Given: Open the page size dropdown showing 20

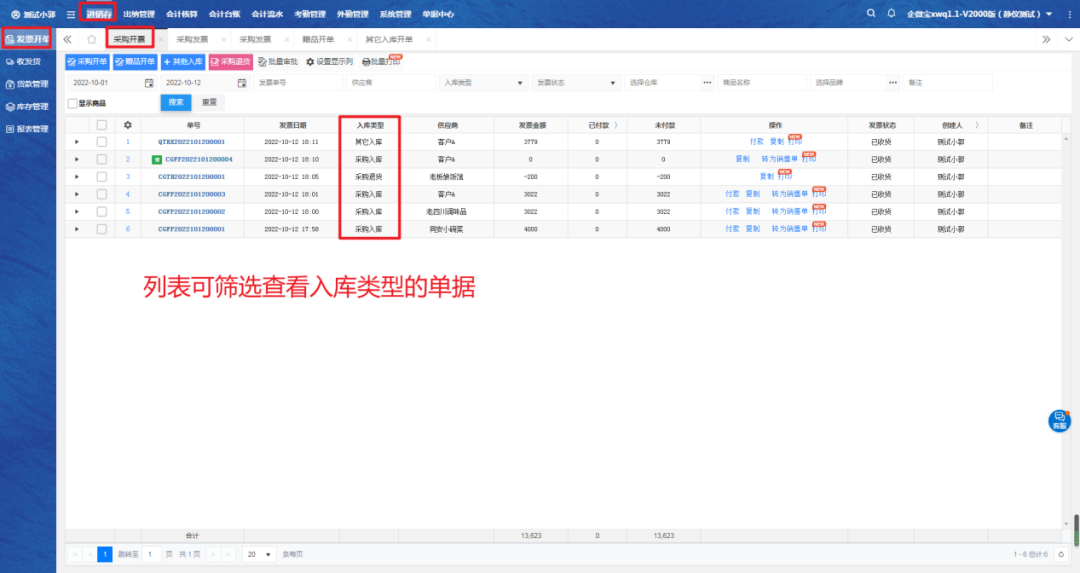Looking at the screenshot, I should pyautogui.click(x=261, y=554).
